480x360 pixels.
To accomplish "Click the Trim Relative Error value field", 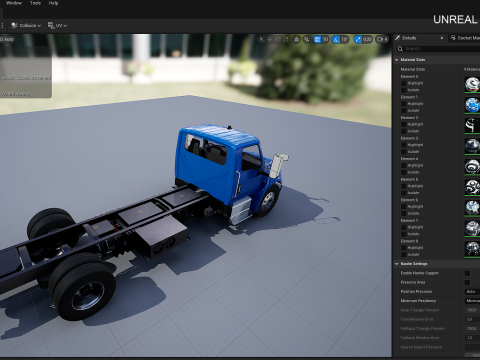I will tap(472, 319).
